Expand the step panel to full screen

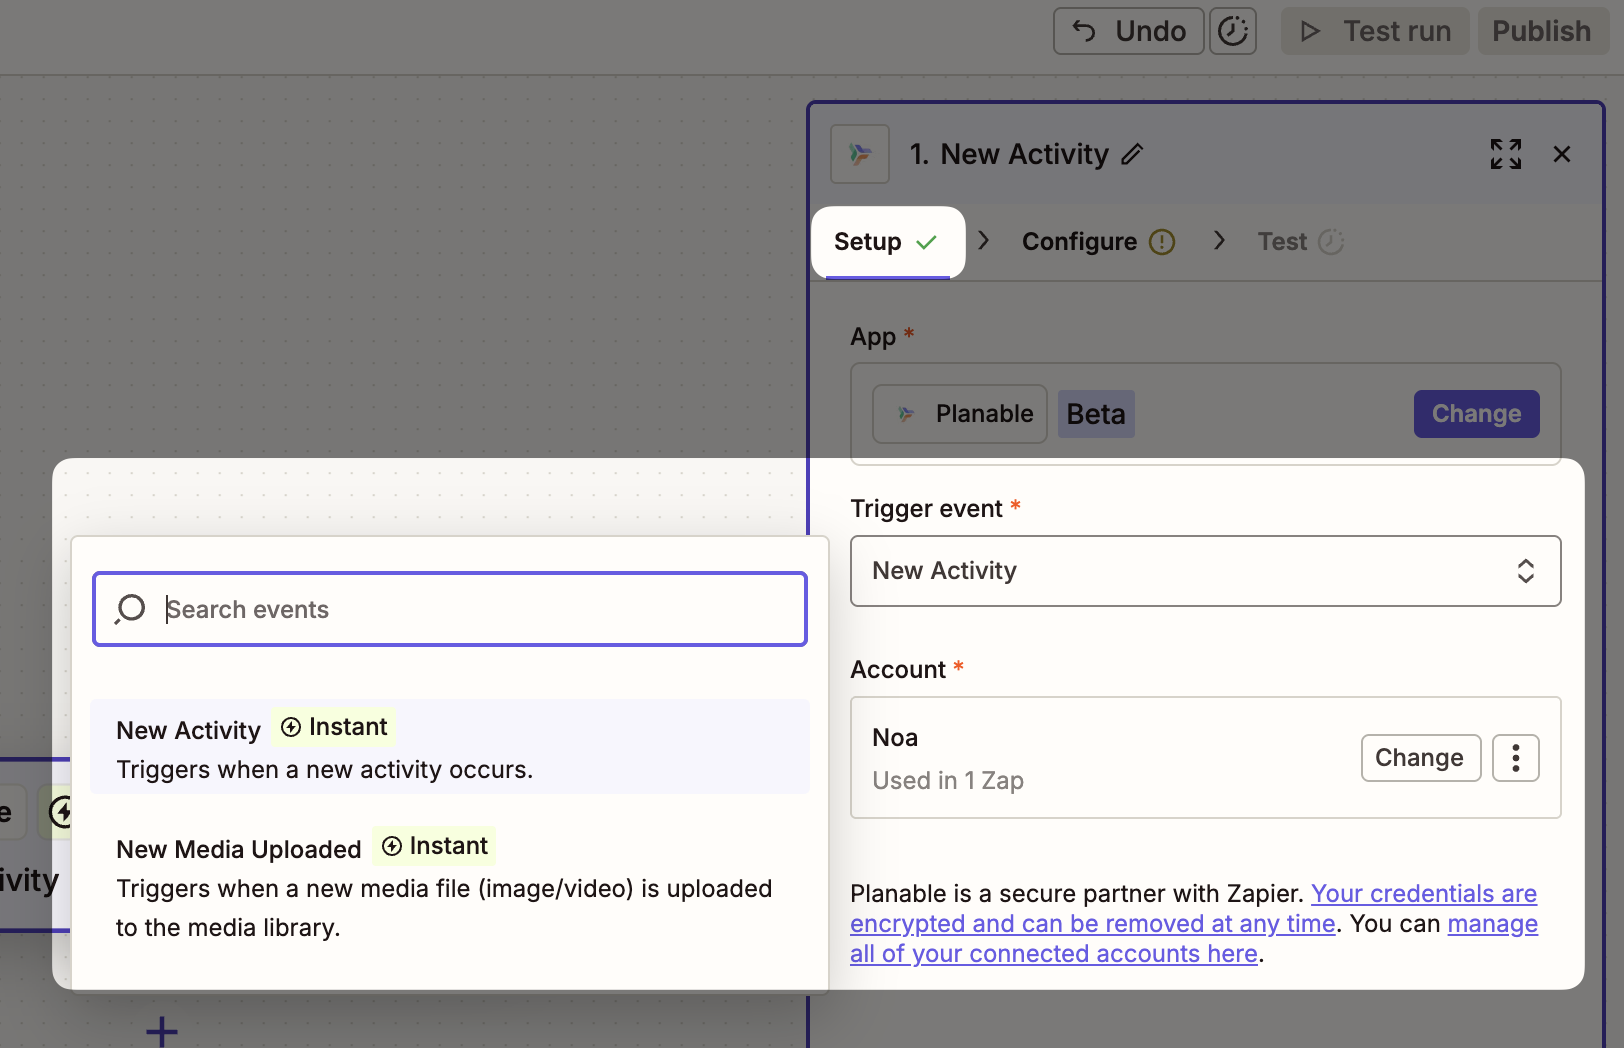click(1505, 154)
